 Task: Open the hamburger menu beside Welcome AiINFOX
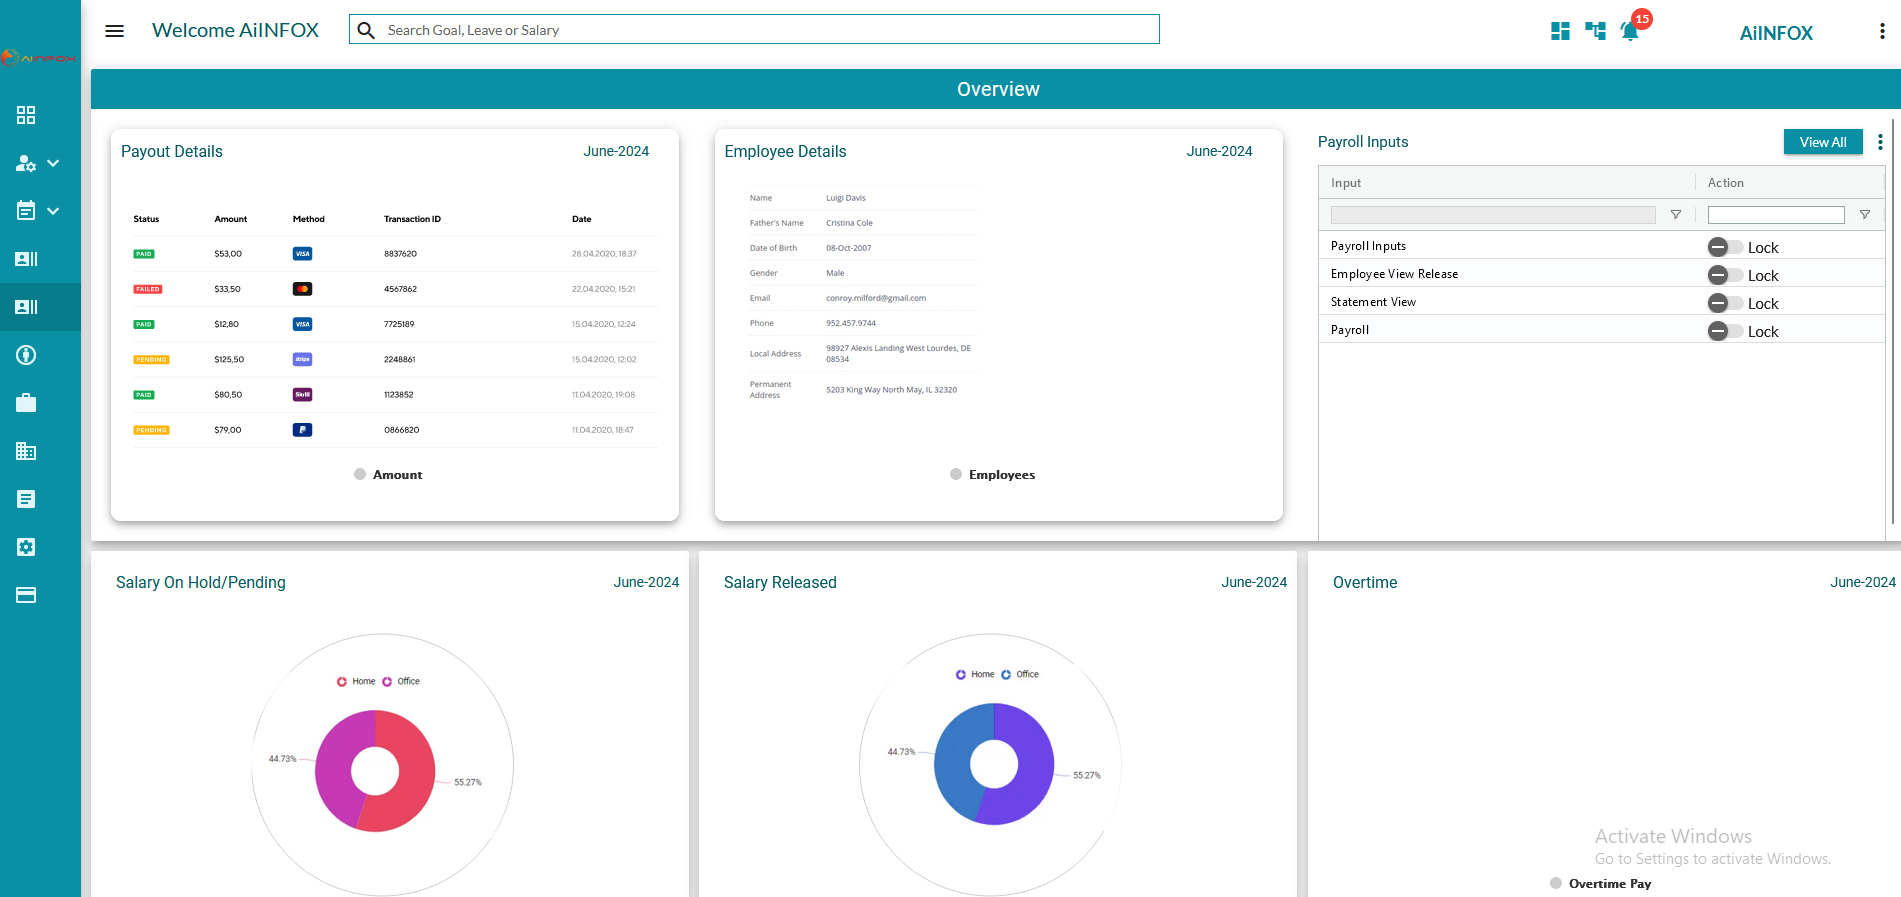point(115,31)
